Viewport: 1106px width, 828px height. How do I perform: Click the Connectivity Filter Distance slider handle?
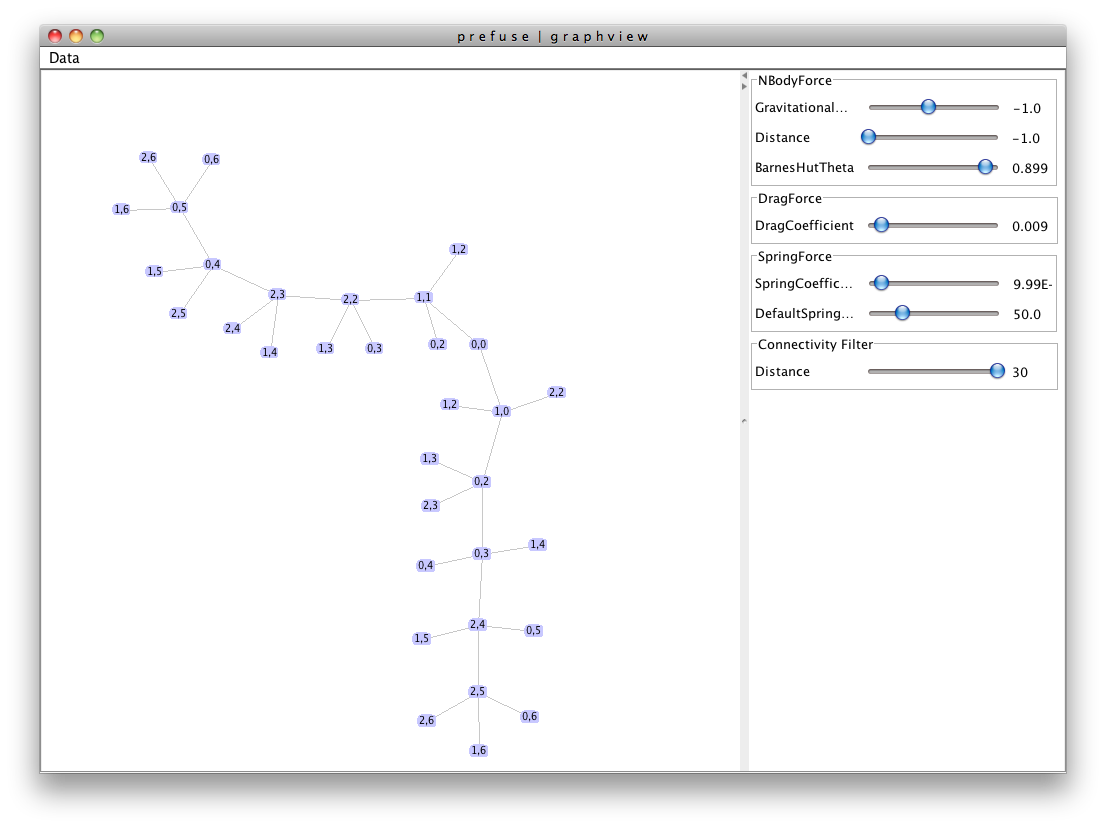tap(997, 371)
